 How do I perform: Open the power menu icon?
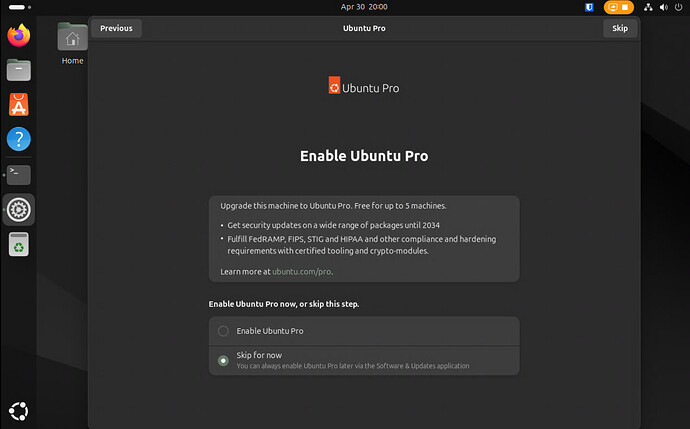click(679, 7)
